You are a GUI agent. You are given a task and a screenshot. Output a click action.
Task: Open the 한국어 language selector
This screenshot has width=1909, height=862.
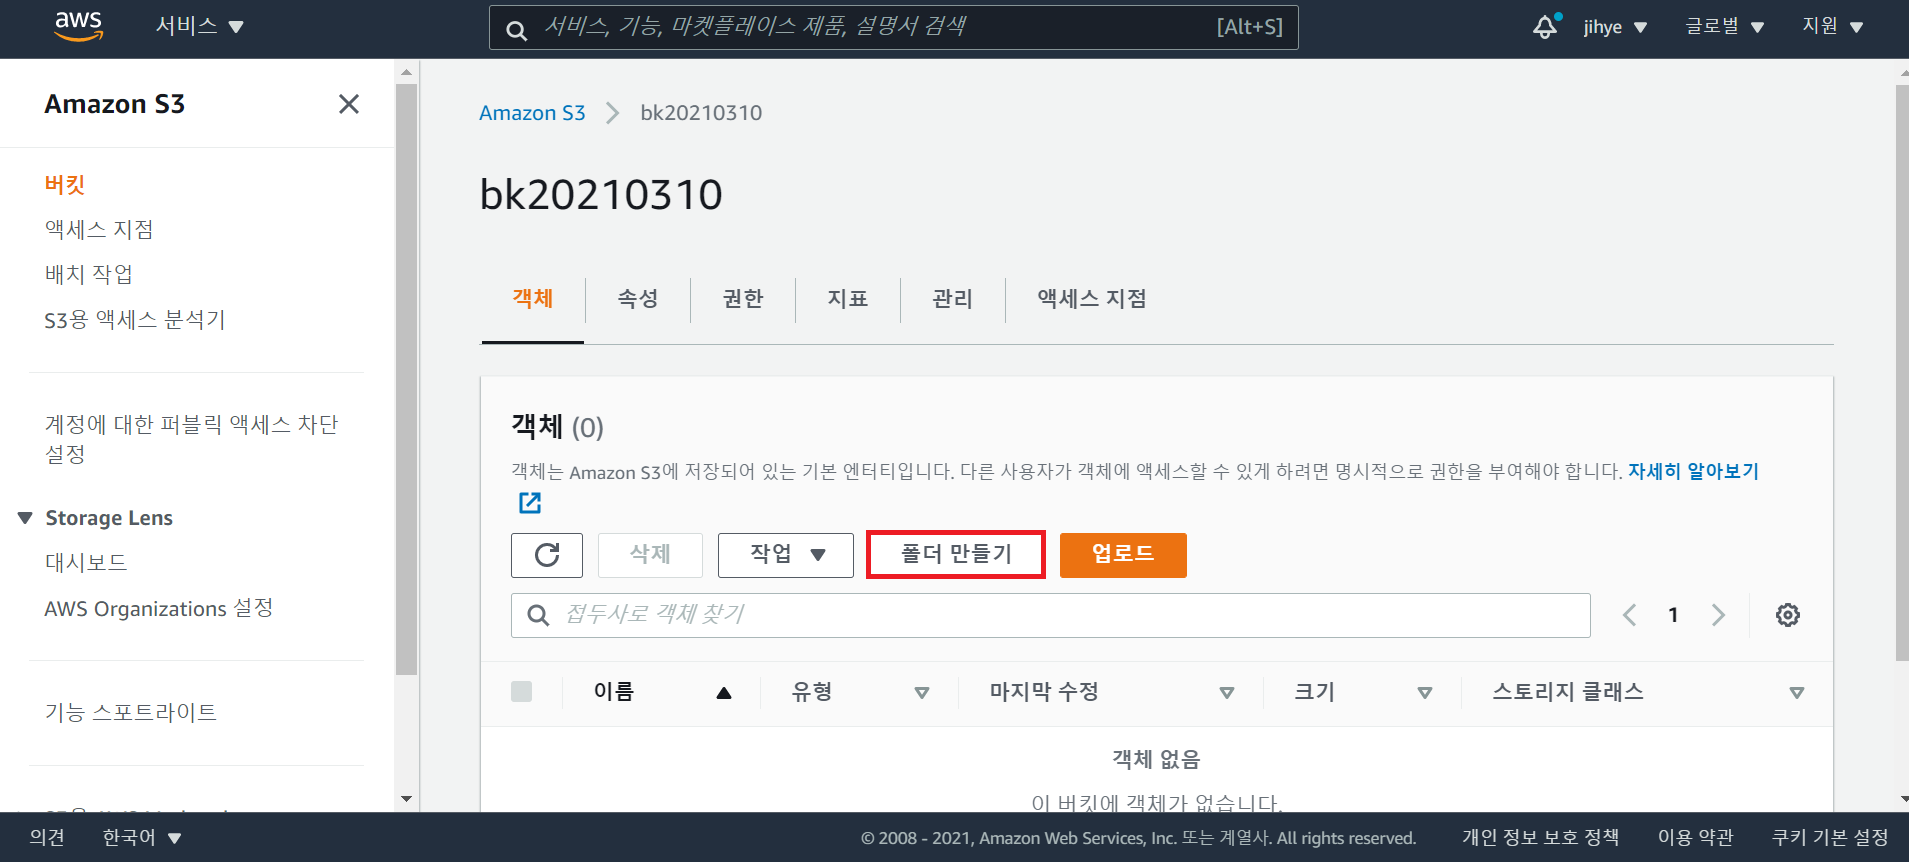(142, 837)
